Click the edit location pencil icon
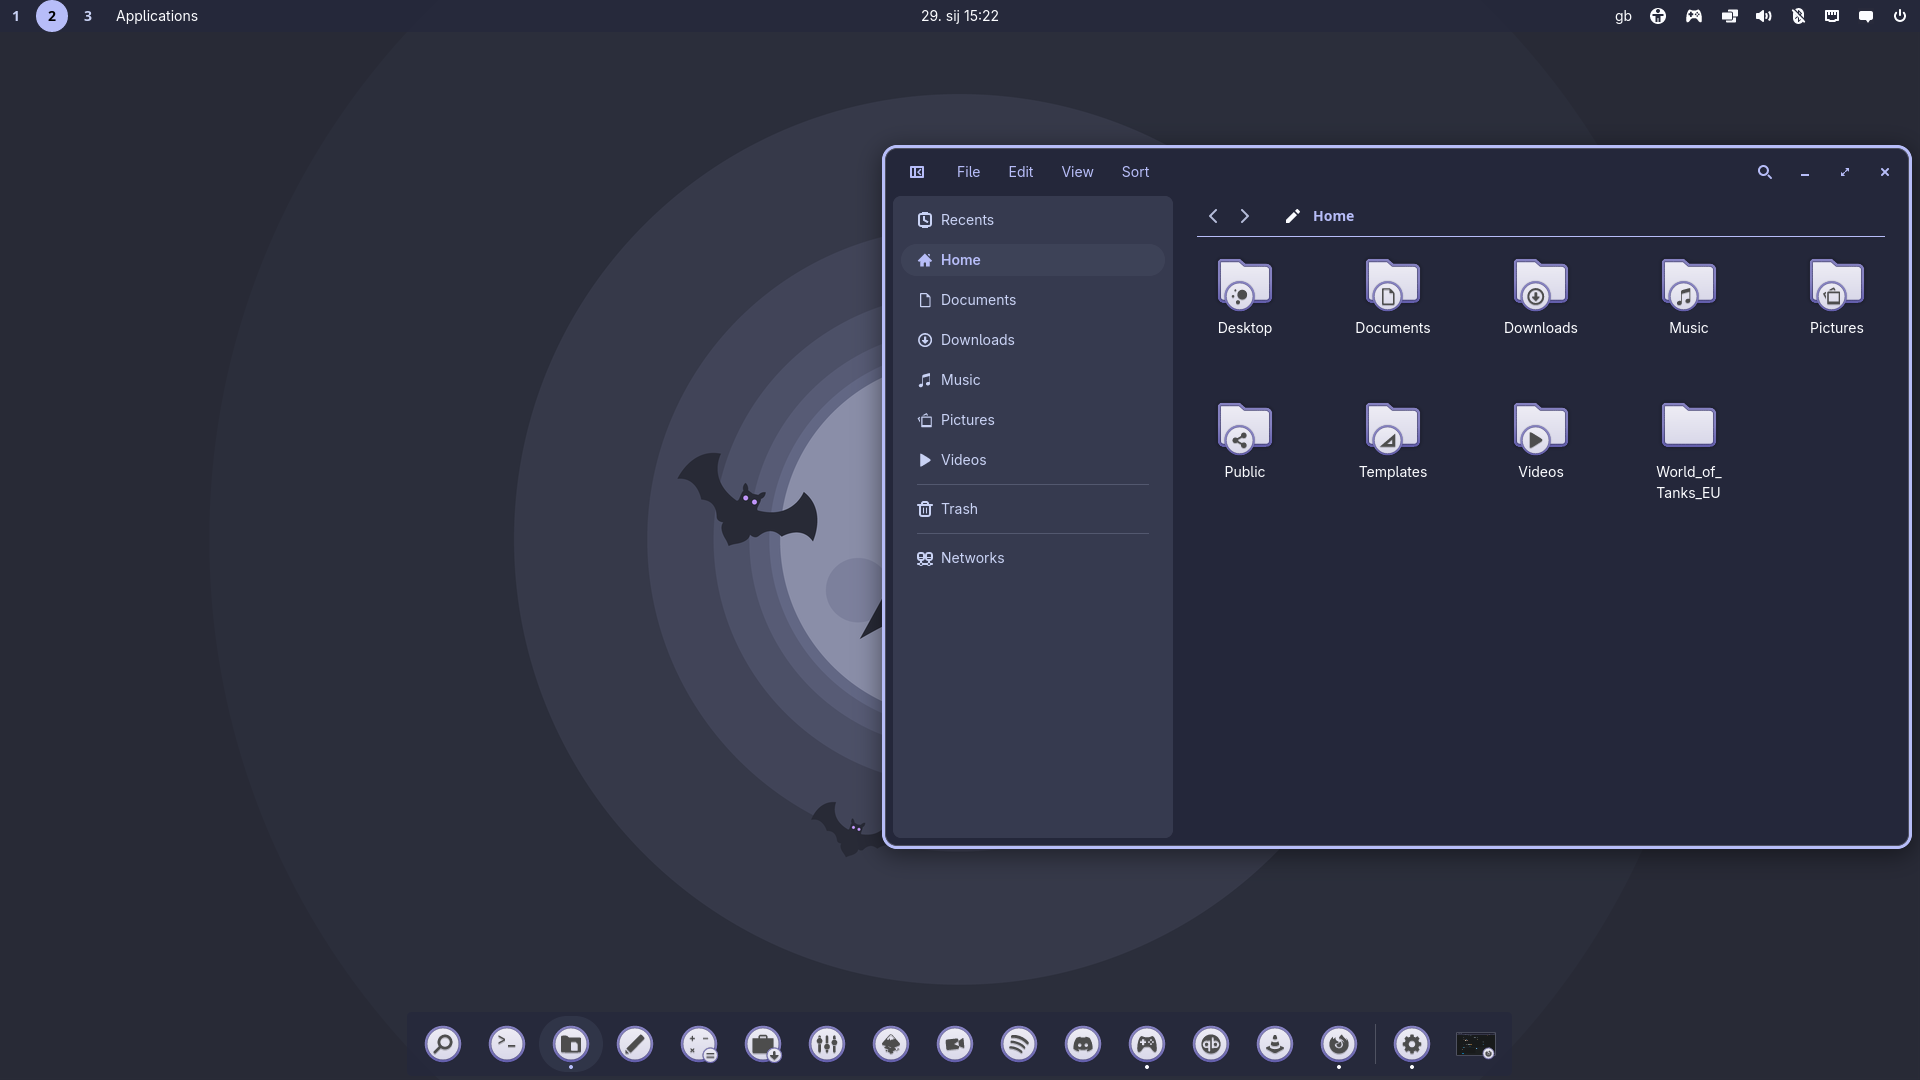 pyautogui.click(x=1292, y=216)
